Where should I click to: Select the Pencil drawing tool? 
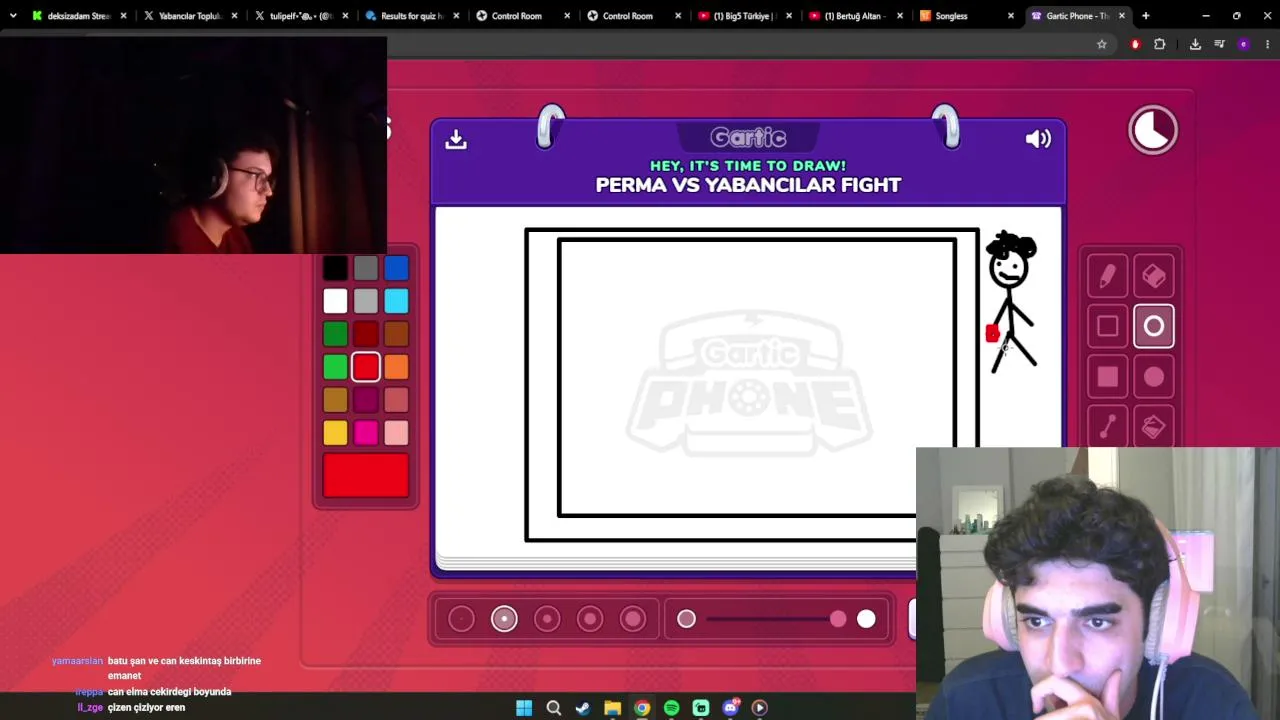pyautogui.click(x=1107, y=276)
